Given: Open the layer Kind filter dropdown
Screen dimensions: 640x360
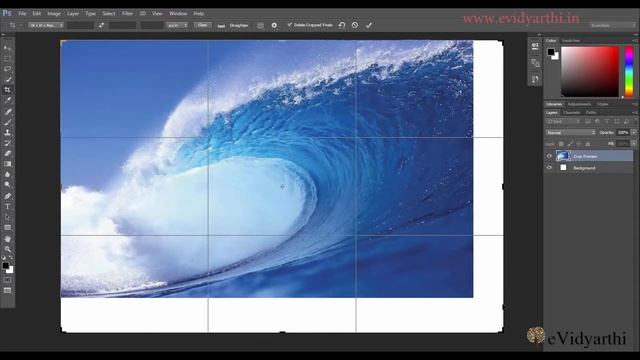Looking at the screenshot, I should click(x=564, y=122).
